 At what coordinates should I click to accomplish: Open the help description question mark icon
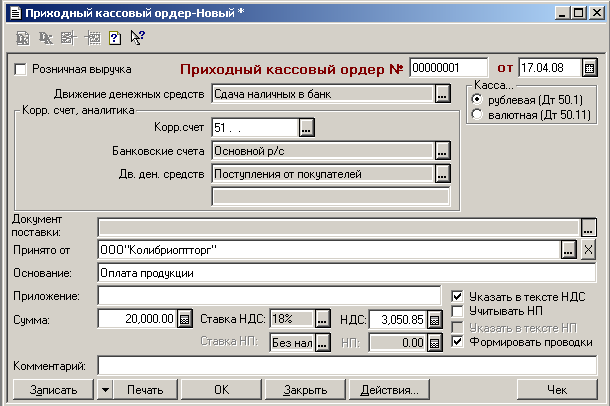(115, 38)
